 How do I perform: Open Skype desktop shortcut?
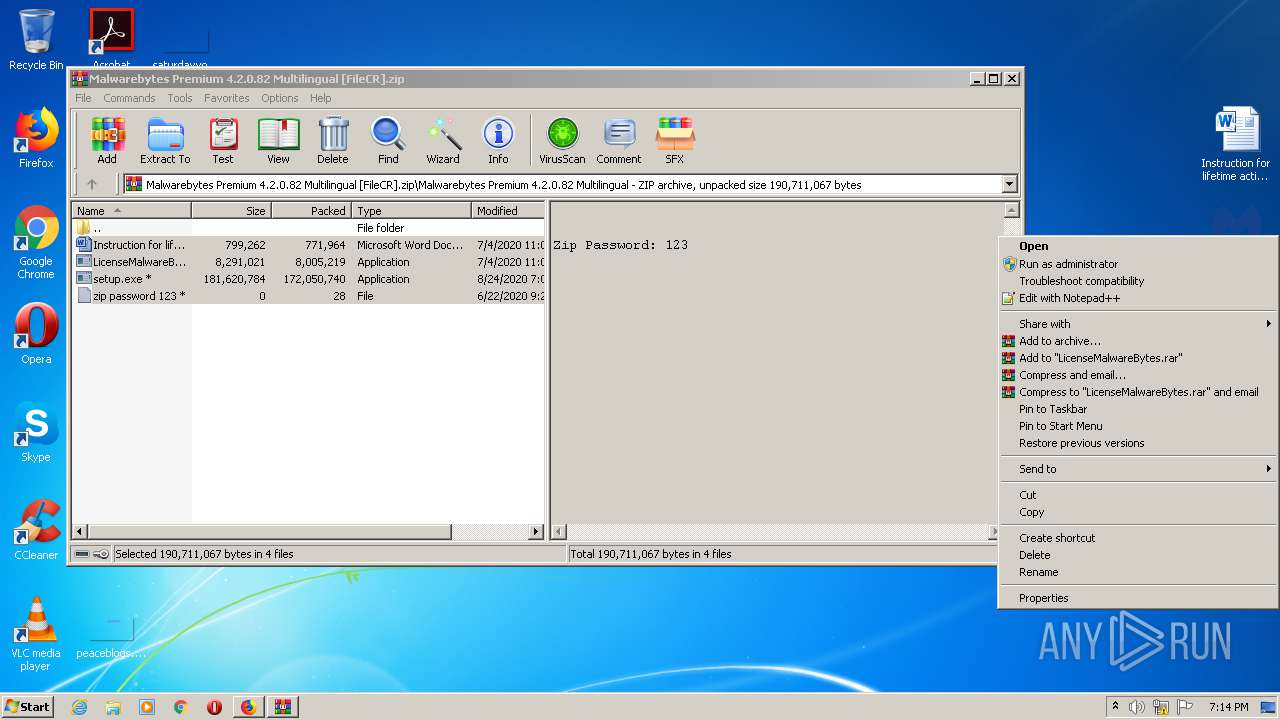coord(36,432)
